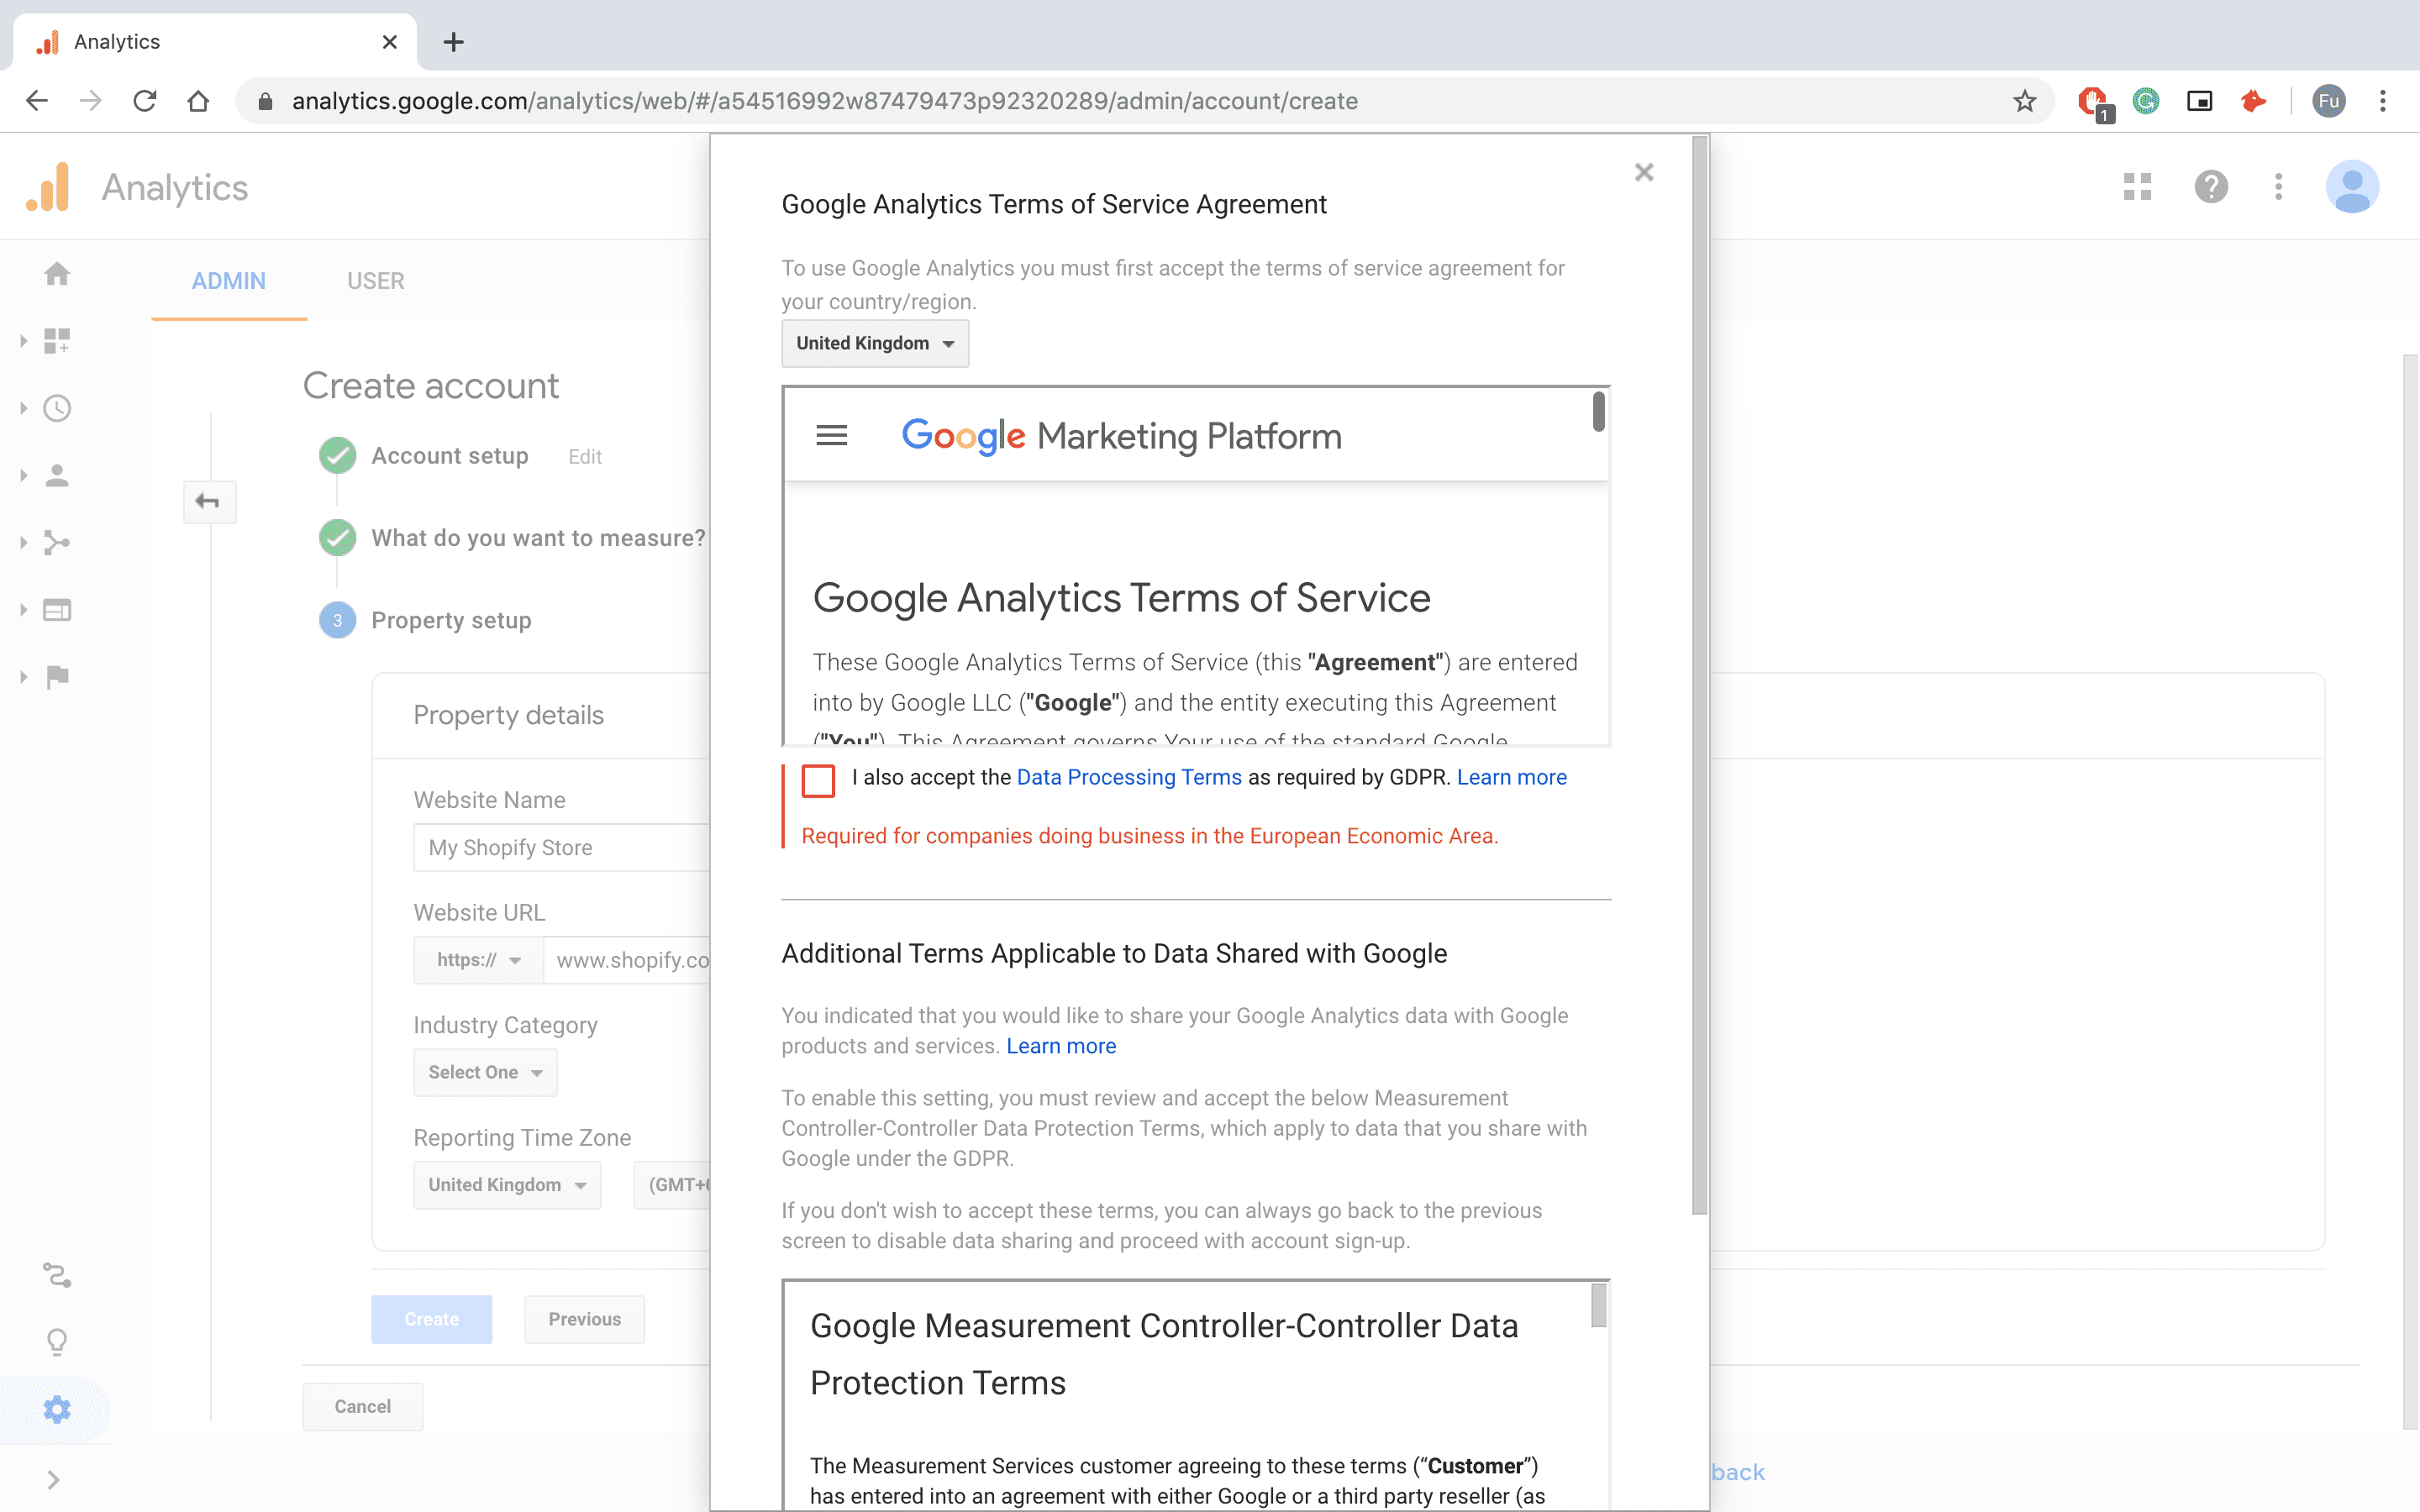Expand the Audience sidebar section arrow

(x=23, y=476)
